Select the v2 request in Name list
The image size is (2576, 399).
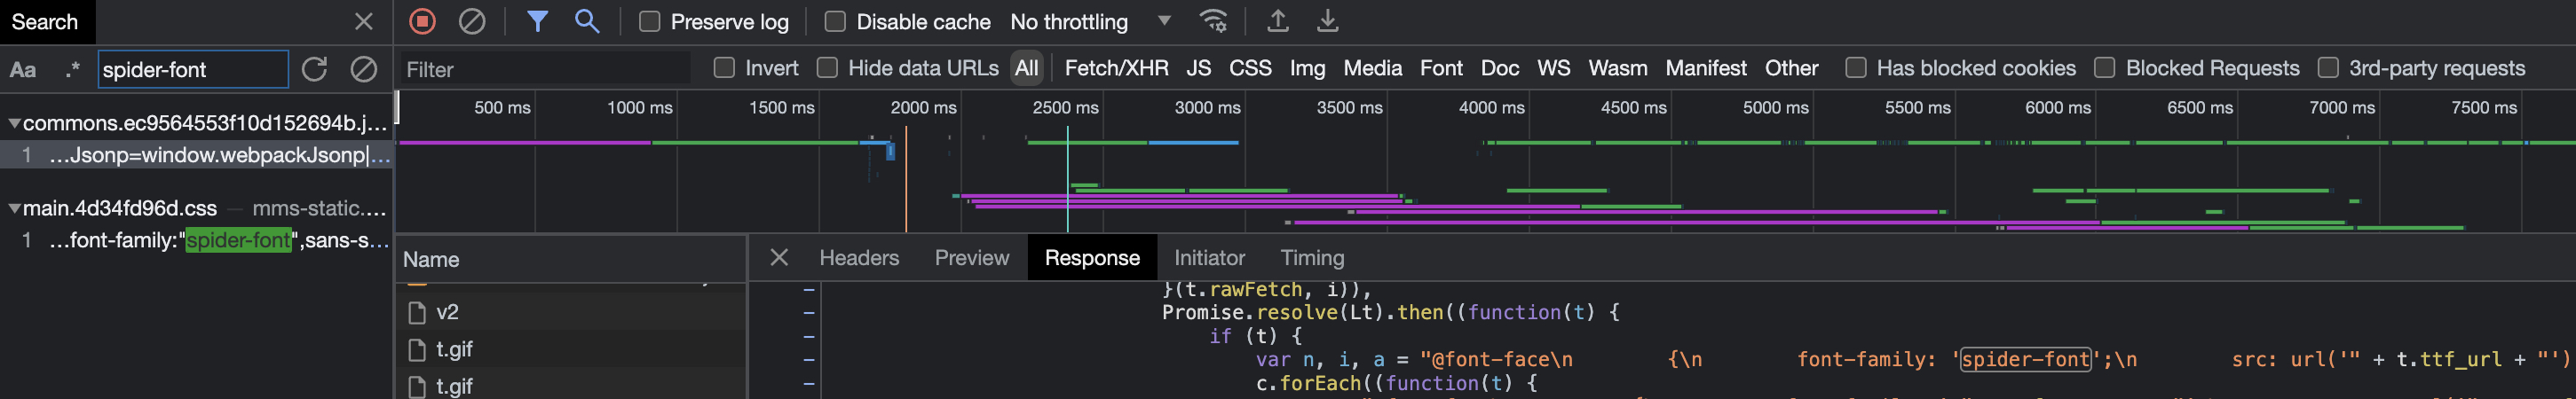[x=447, y=312]
